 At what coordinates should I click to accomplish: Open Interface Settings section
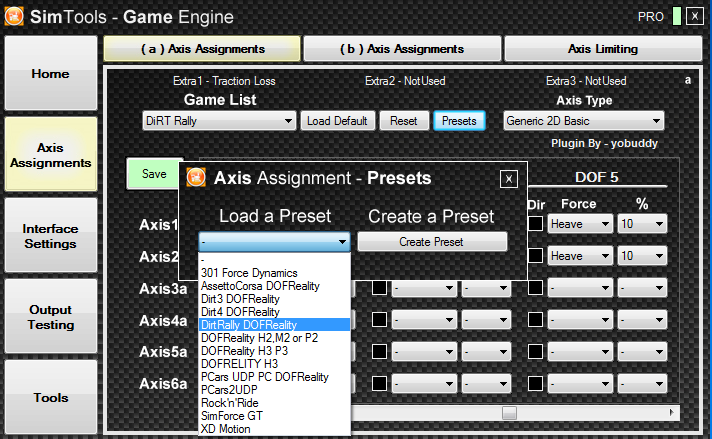(x=51, y=236)
